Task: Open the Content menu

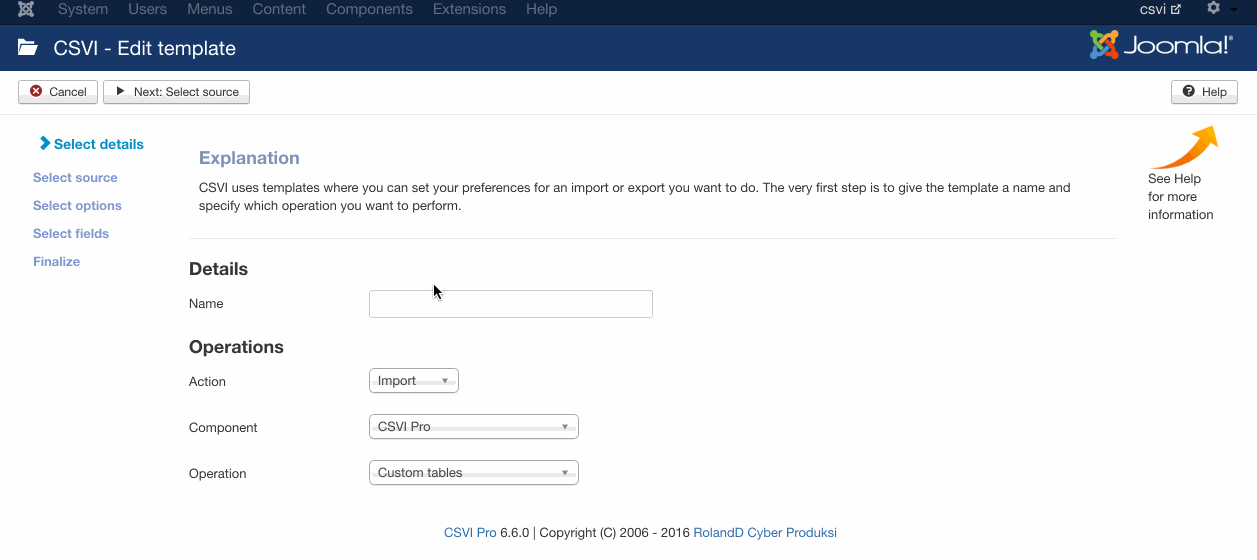Action: 279,9
